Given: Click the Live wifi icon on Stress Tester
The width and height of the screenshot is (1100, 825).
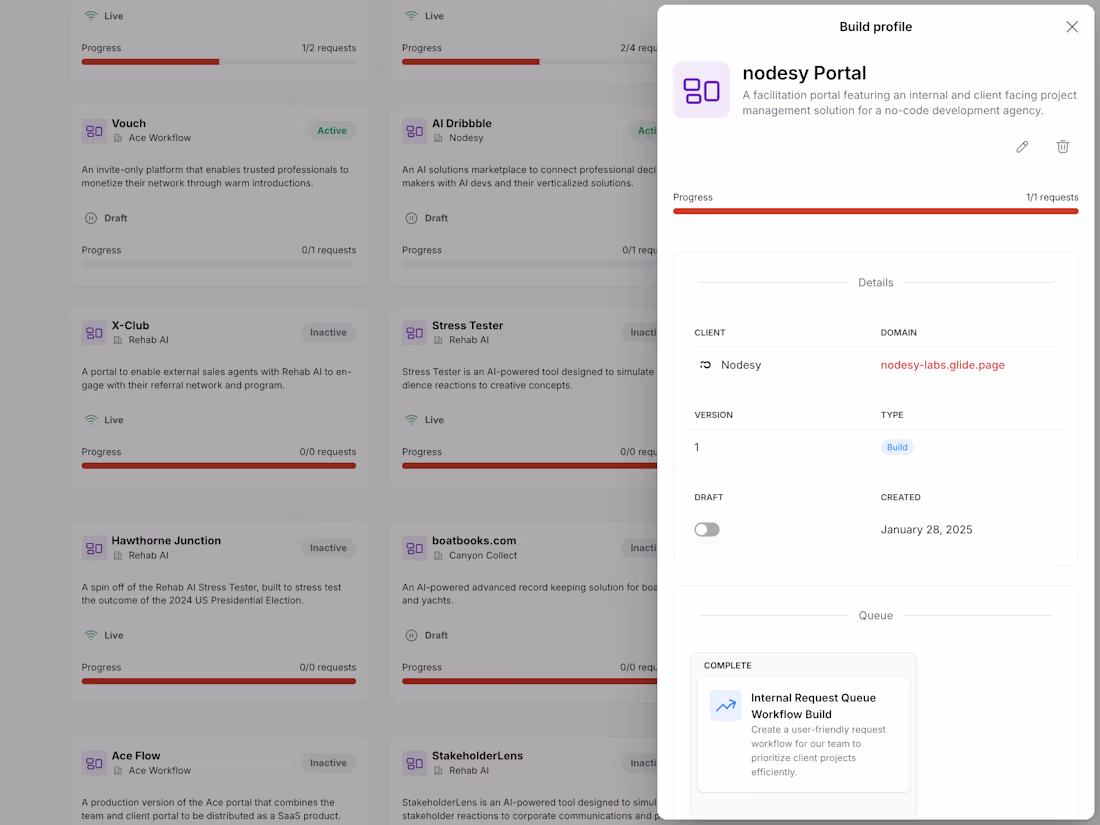Looking at the screenshot, I should click(x=411, y=420).
